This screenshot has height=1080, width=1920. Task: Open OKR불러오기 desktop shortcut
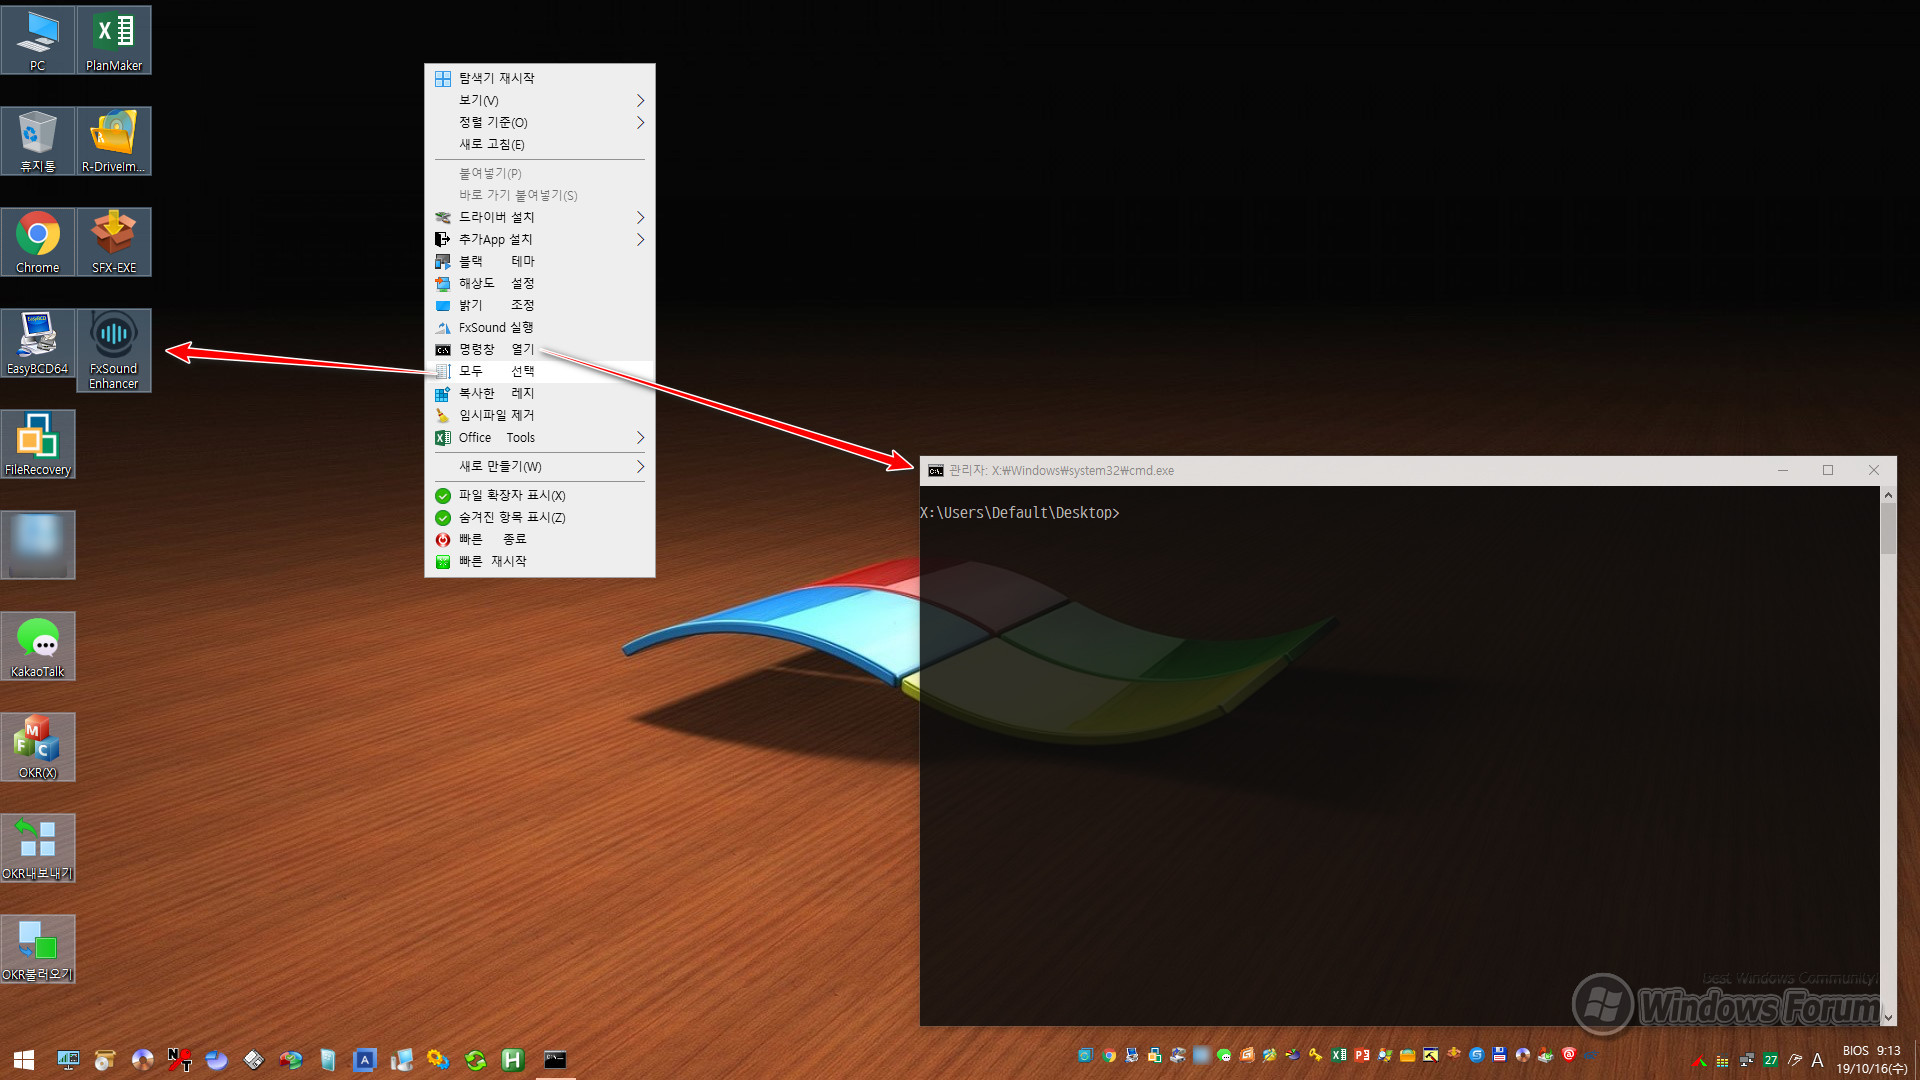coord(38,949)
